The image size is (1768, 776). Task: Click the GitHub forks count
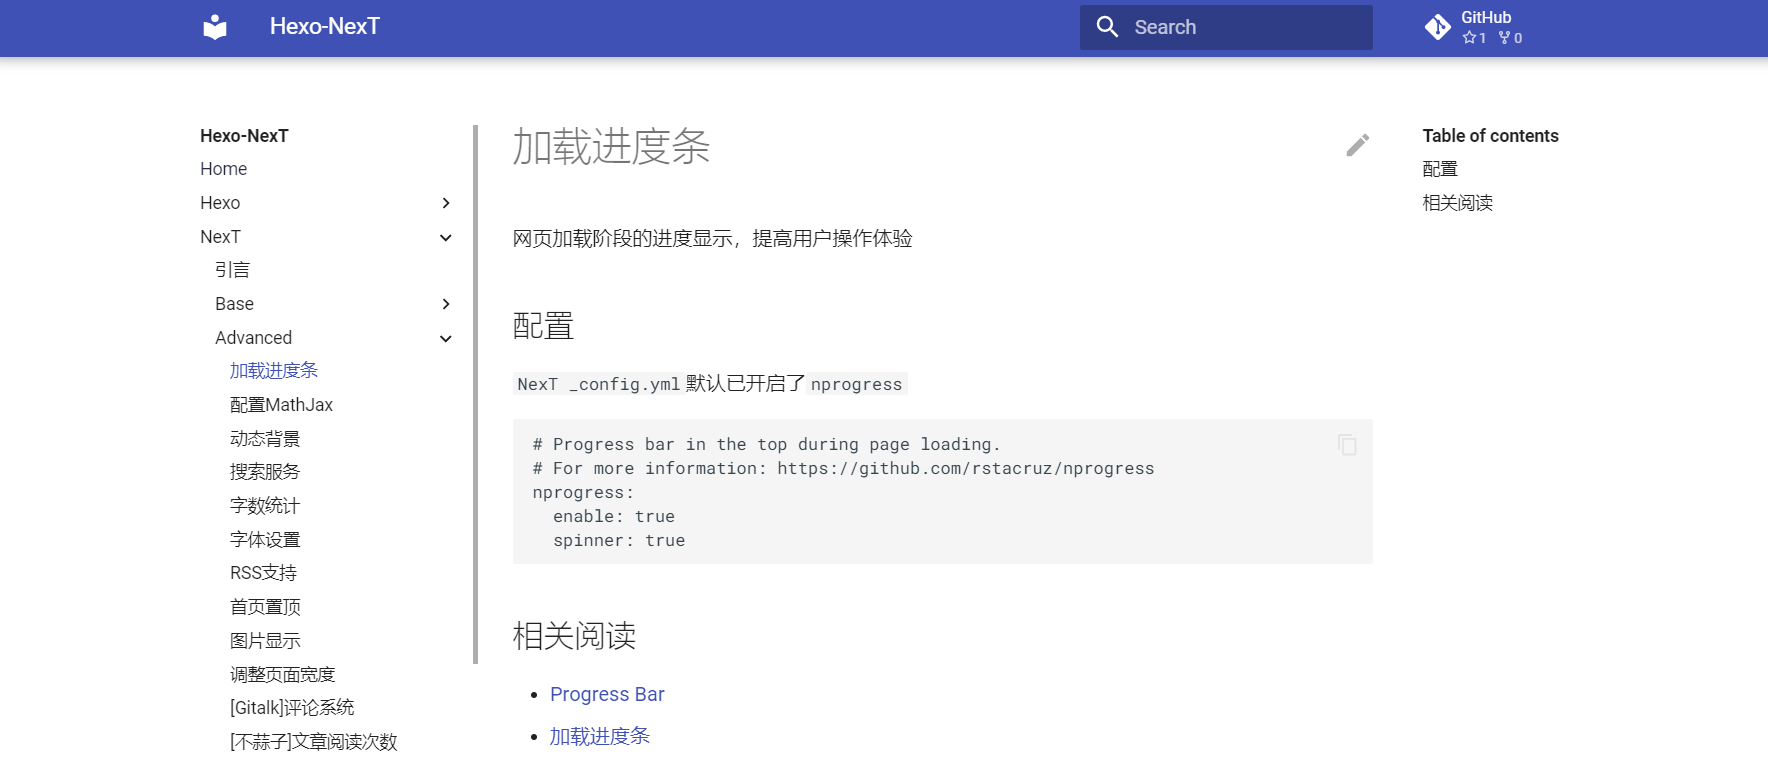pos(1510,38)
